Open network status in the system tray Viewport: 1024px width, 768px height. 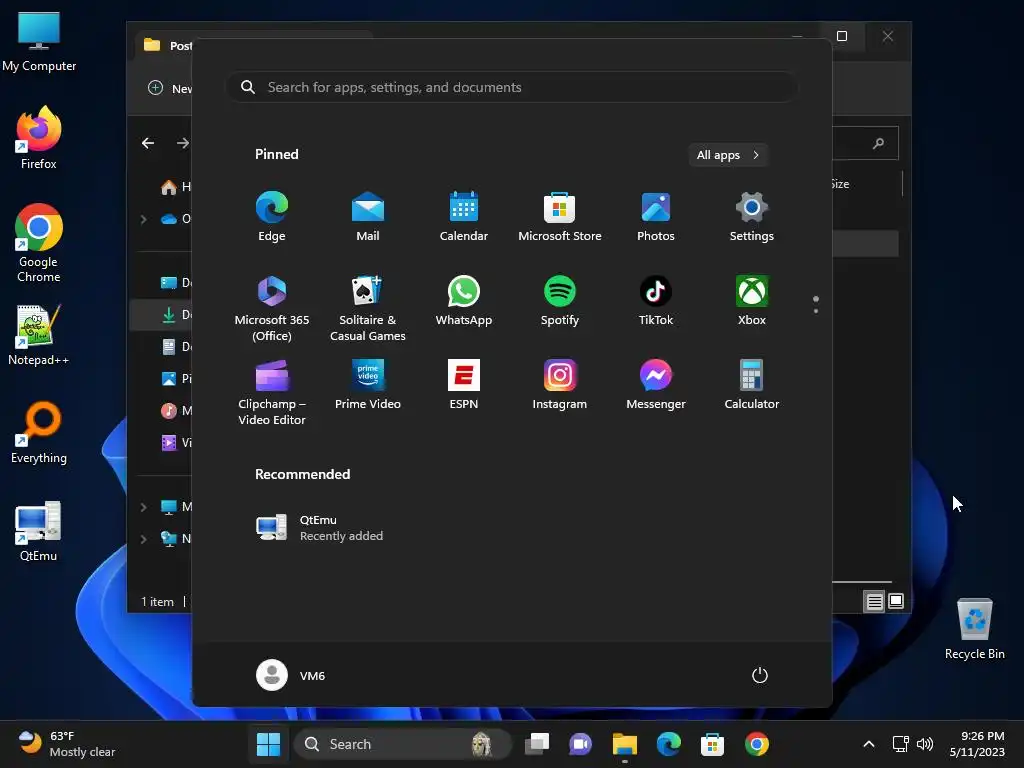pyautogui.click(x=901, y=744)
